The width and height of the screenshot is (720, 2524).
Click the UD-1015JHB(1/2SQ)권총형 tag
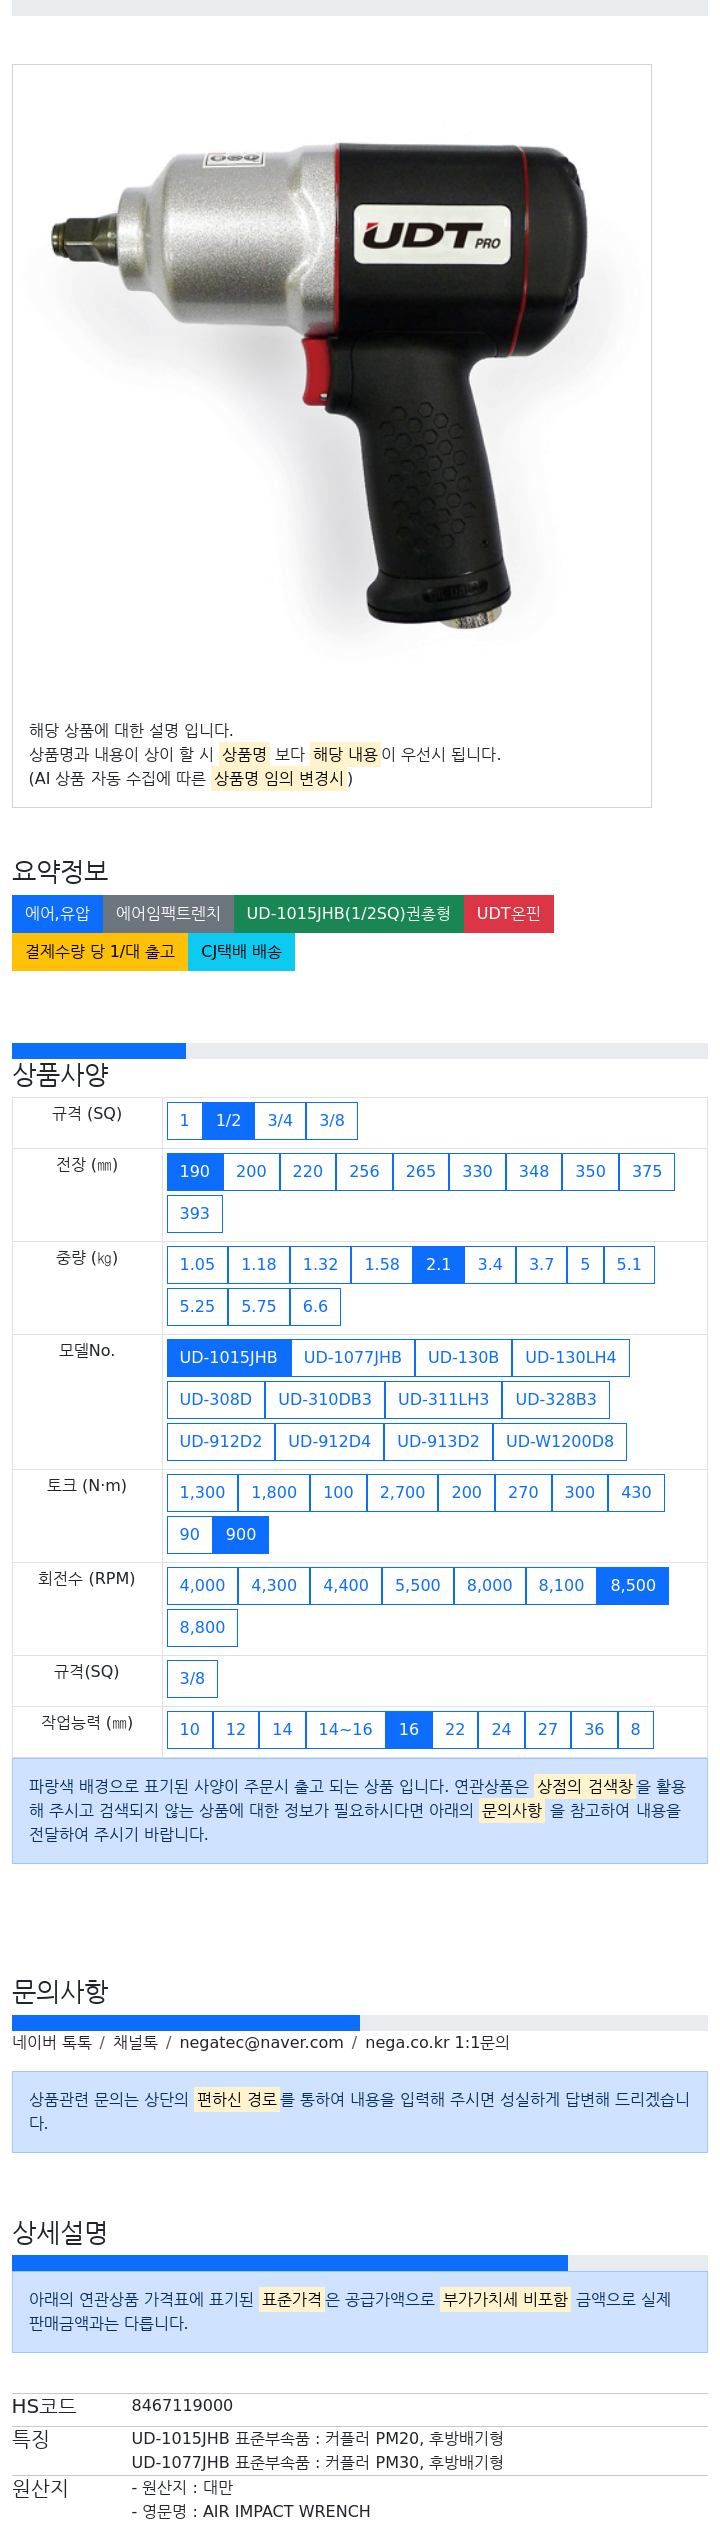pyautogui.click(x=348, y=913)
